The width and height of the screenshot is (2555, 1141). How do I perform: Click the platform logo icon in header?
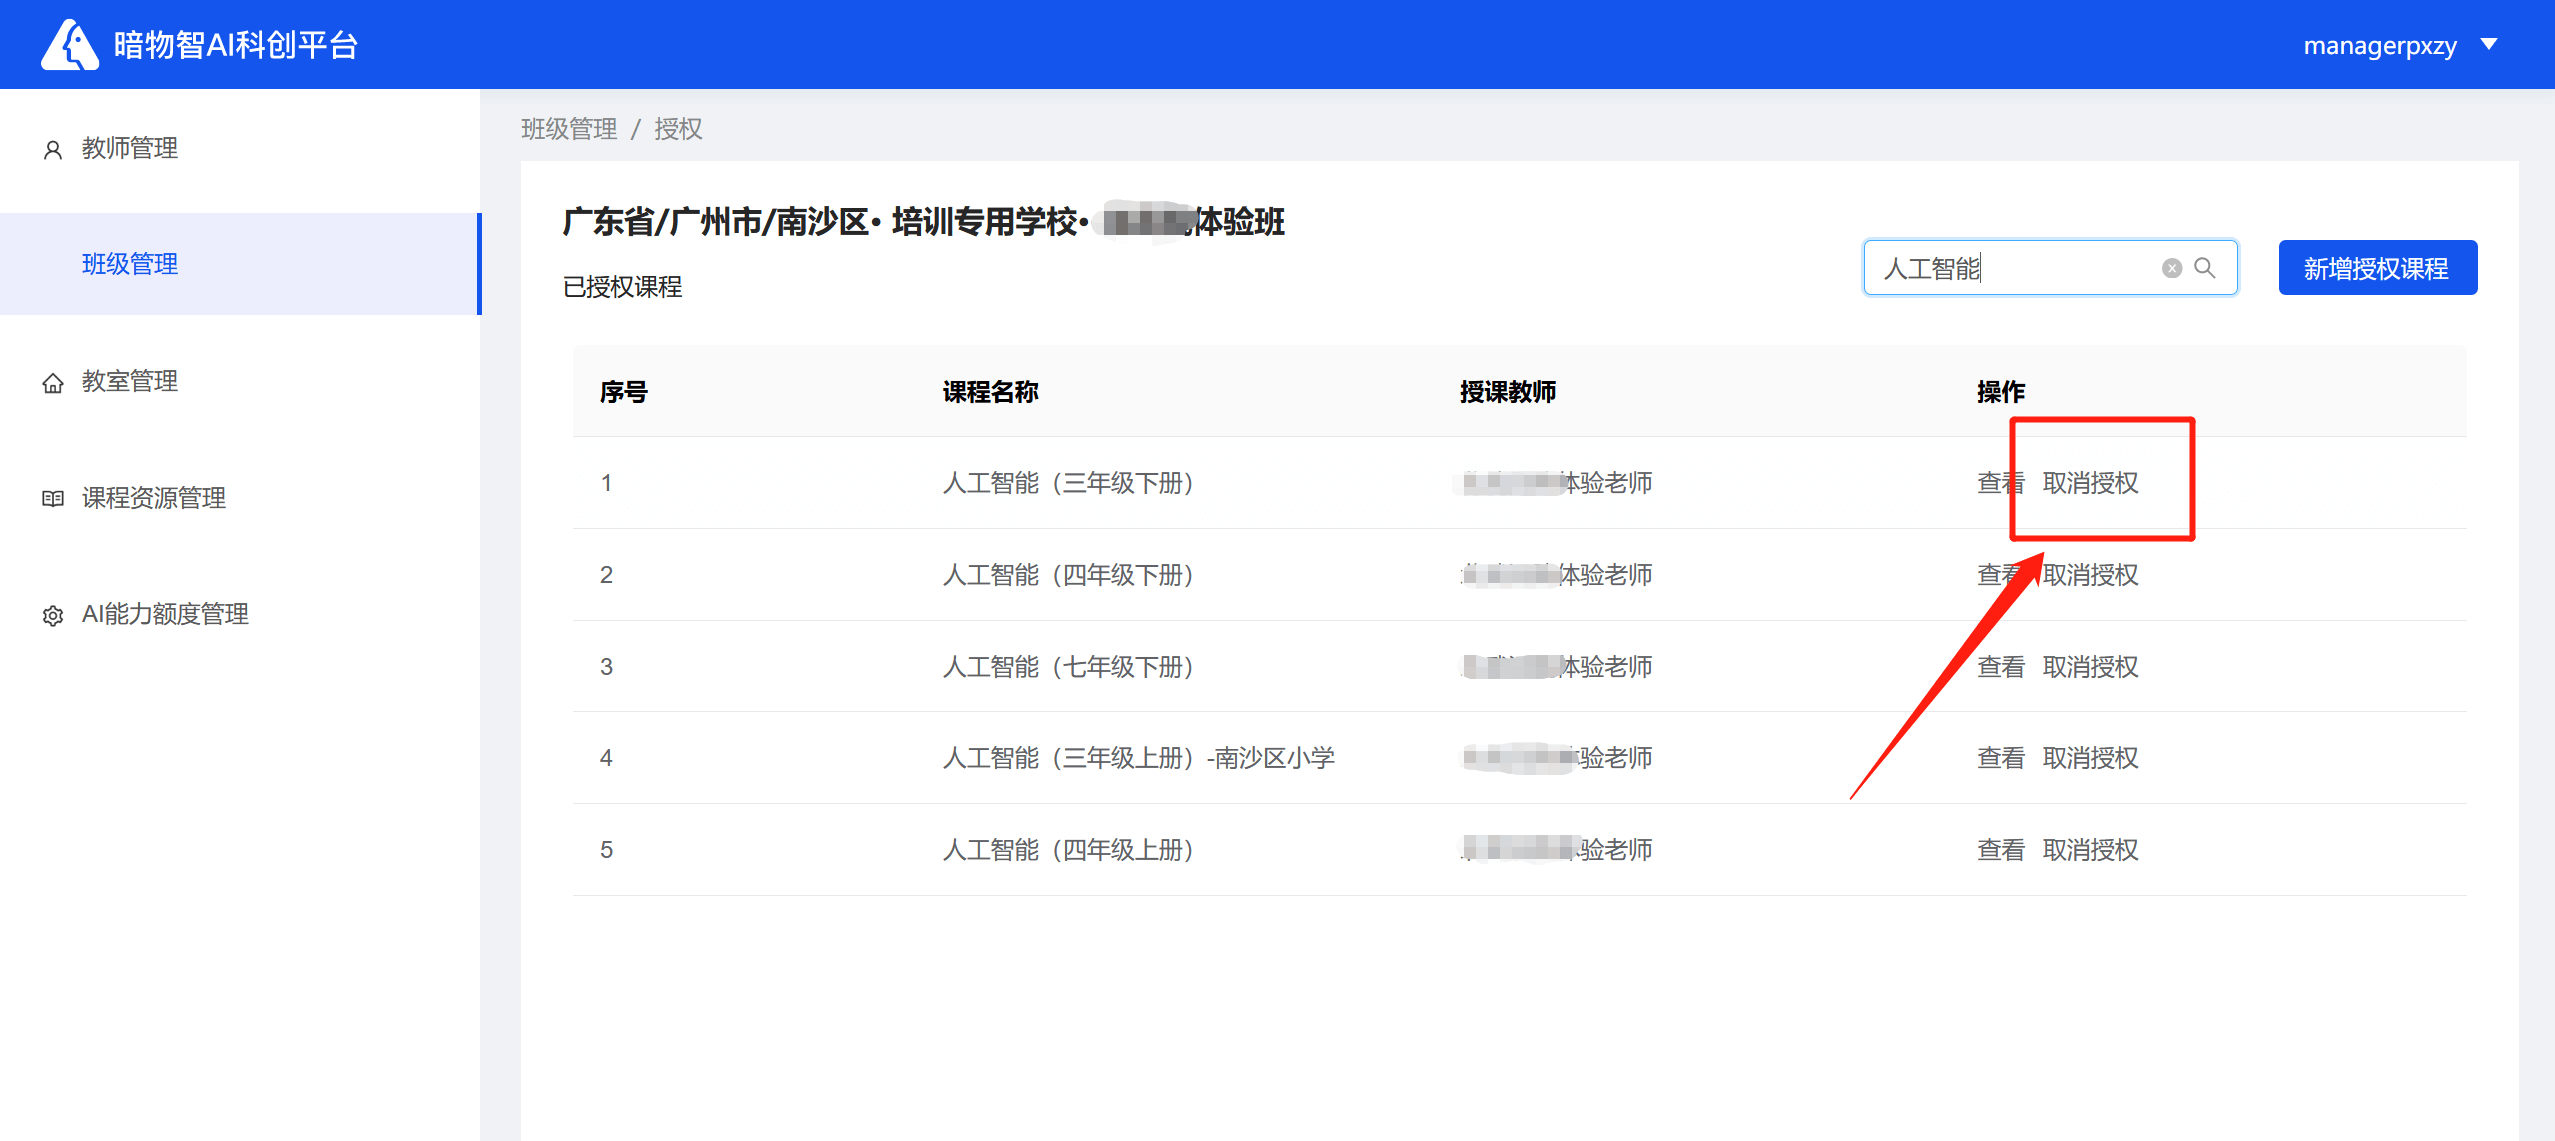(69, 45)
